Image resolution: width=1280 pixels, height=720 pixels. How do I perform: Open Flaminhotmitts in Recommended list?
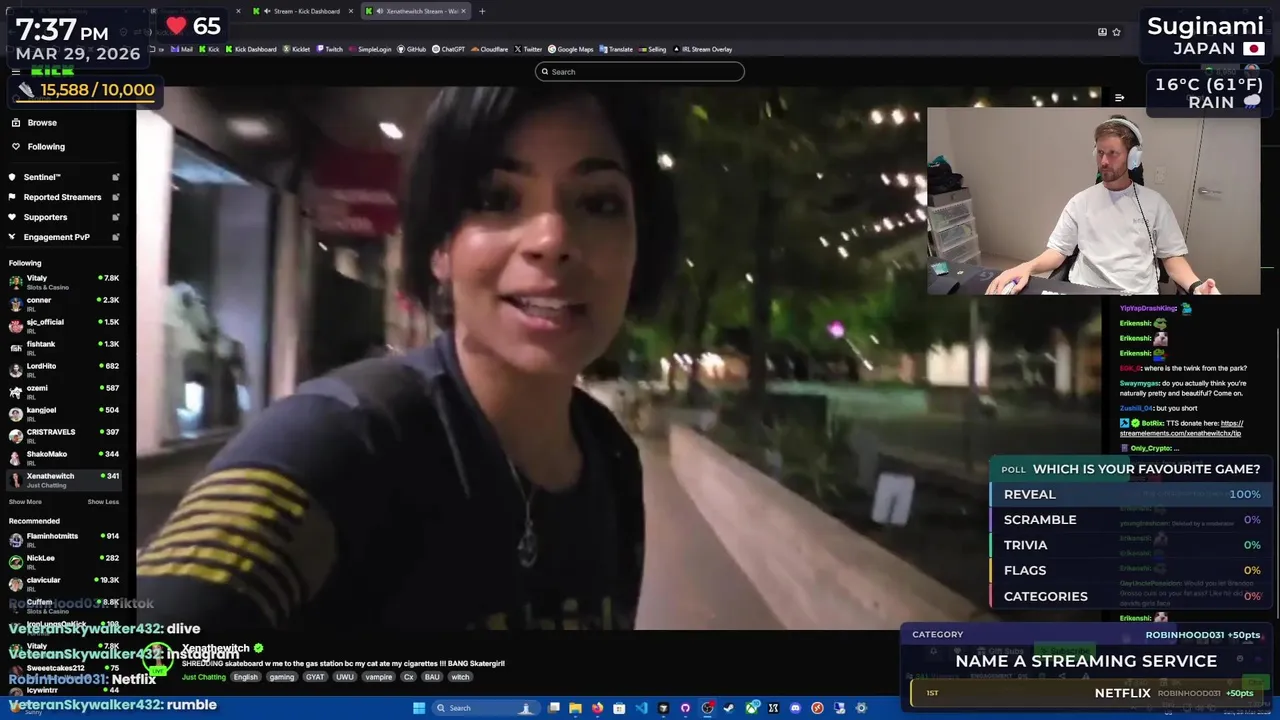[64, 539]
